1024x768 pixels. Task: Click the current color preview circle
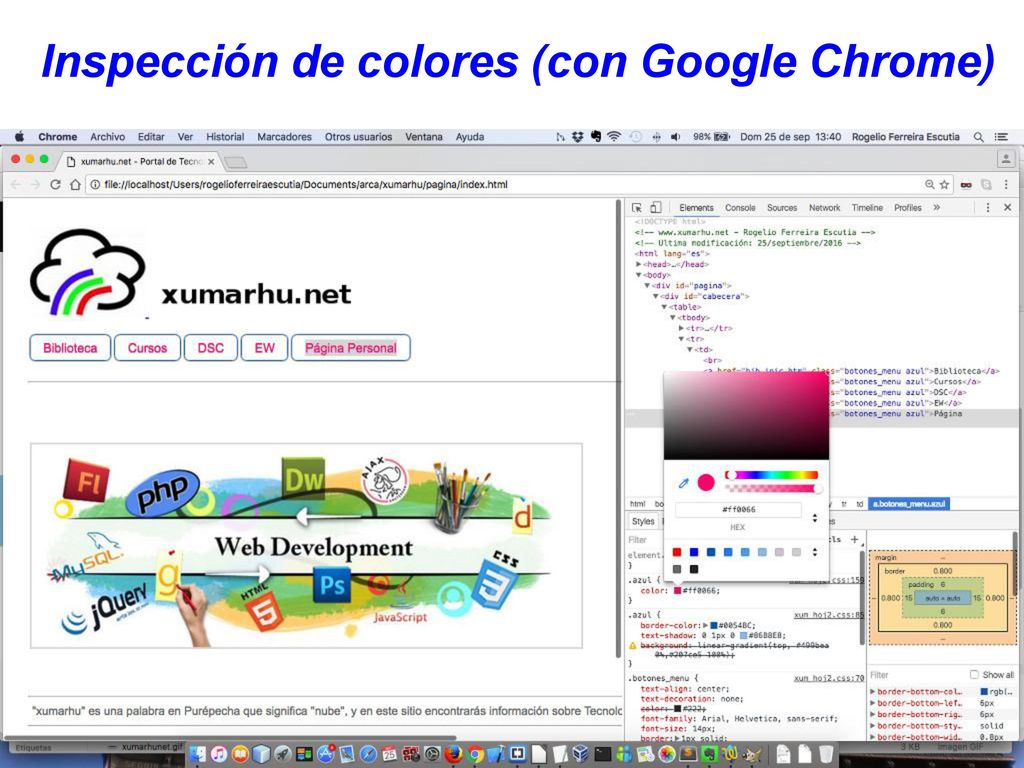(706, 483)
